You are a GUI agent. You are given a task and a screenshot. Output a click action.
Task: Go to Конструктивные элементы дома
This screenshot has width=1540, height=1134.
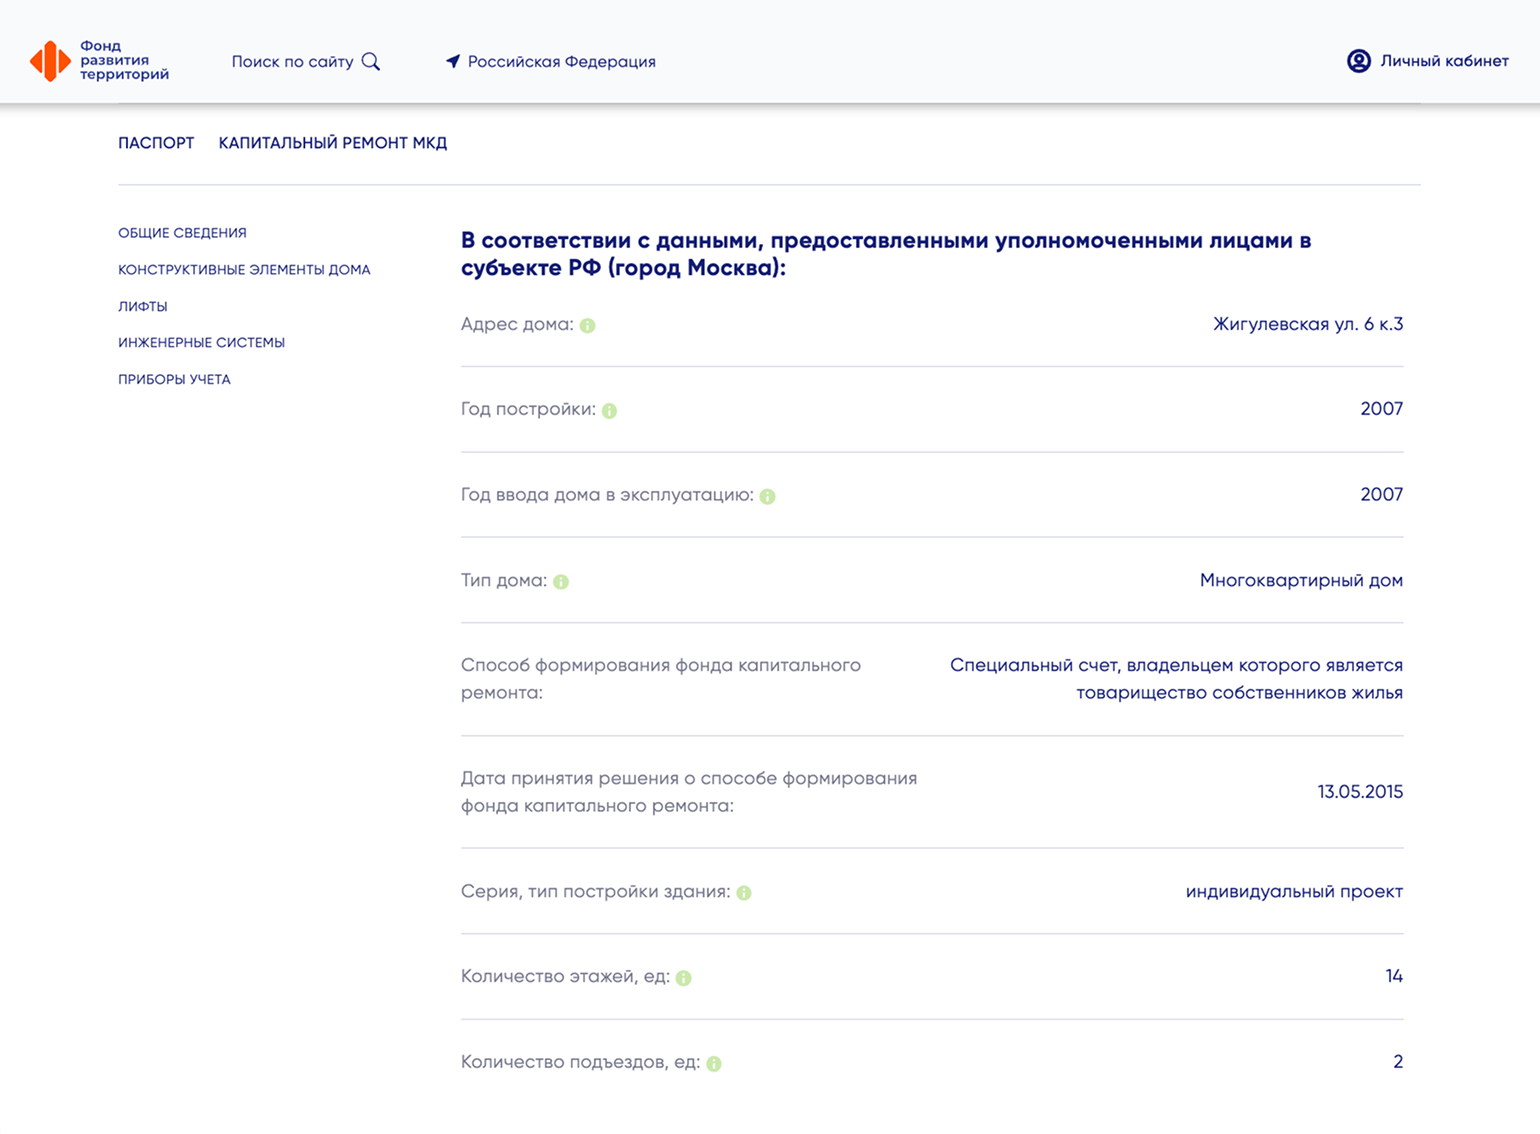pos(244,269)
